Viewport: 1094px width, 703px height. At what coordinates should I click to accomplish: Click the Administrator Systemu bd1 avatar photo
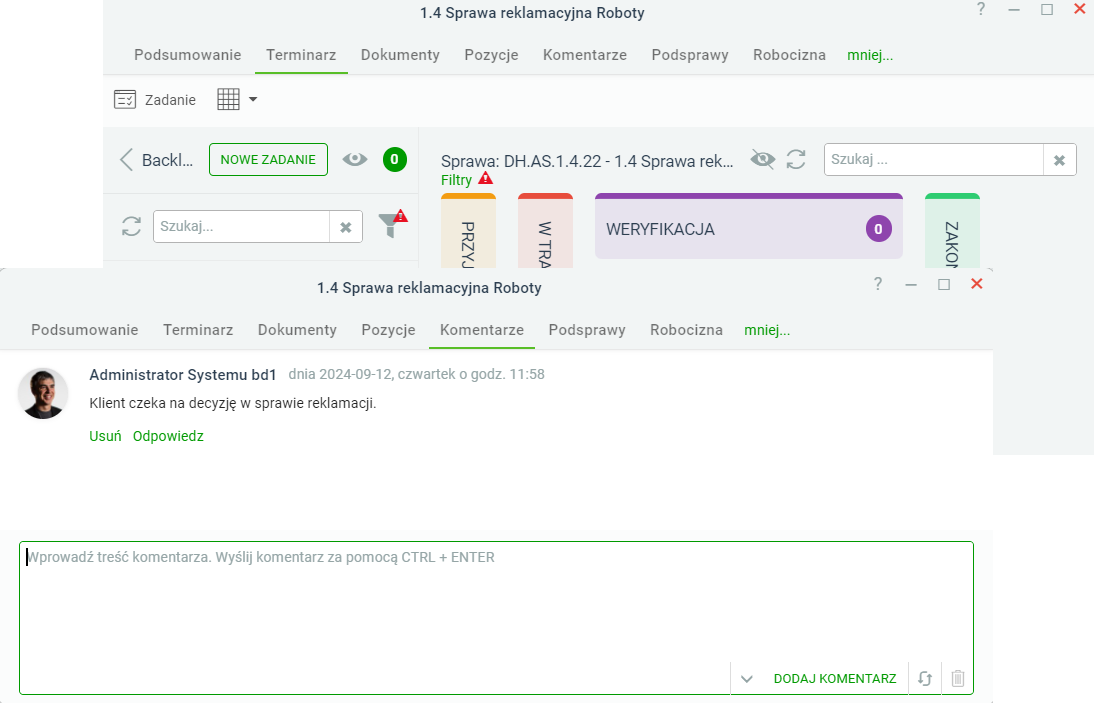[x=43, y=394]
